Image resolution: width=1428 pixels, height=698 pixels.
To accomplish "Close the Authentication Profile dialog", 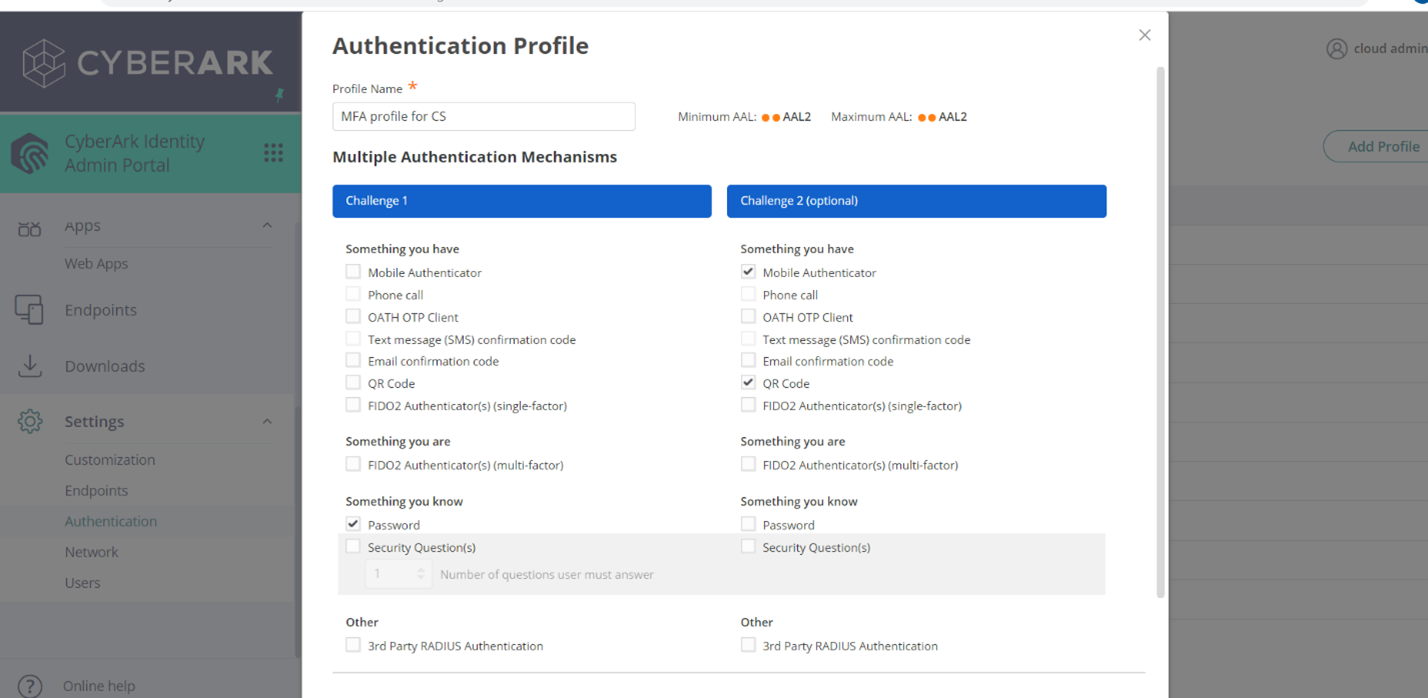I will [x=1145, y=35].
